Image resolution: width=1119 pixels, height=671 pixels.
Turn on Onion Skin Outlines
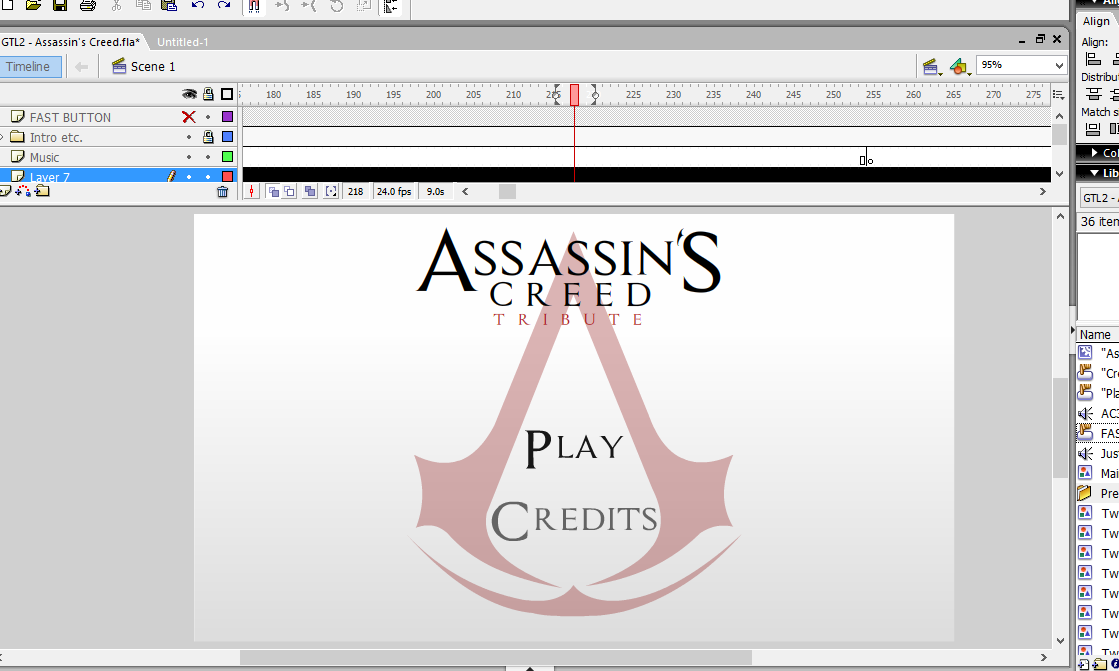pos(289,191)
